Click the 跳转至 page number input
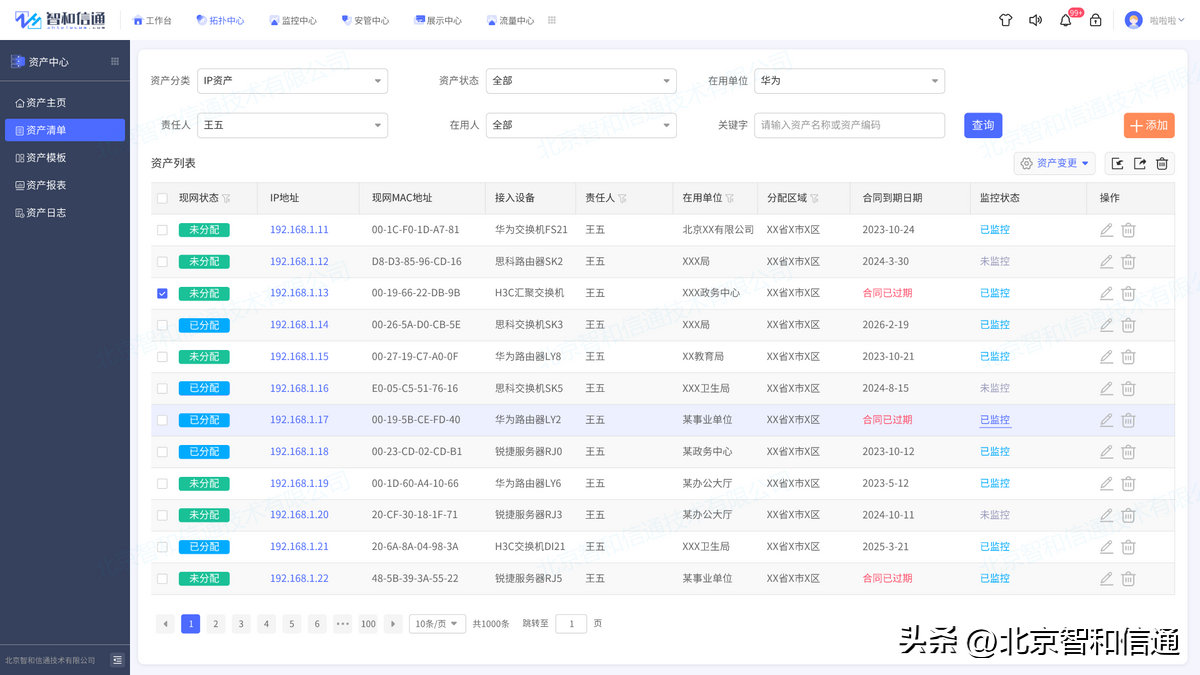The image size is (1200, 675). coord(571,624)
